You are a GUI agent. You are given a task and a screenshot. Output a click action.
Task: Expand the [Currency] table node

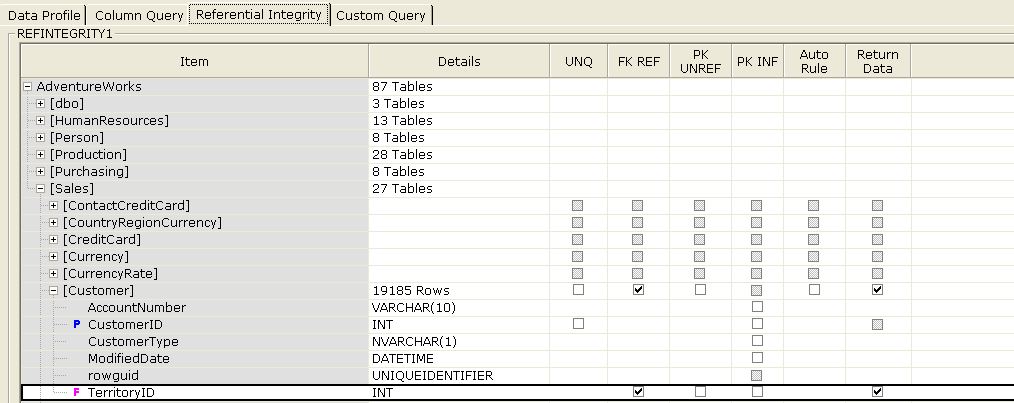(54, 256)
